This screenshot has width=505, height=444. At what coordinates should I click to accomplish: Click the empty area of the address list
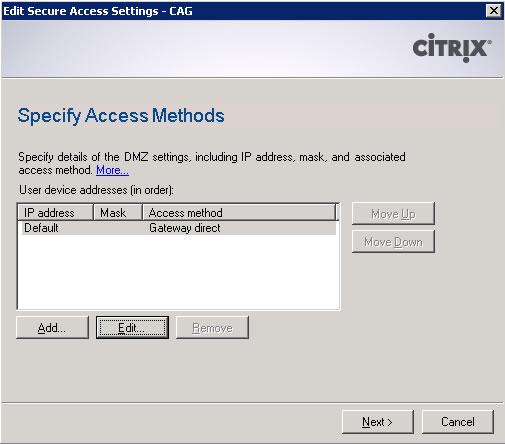tap(179, 272)
